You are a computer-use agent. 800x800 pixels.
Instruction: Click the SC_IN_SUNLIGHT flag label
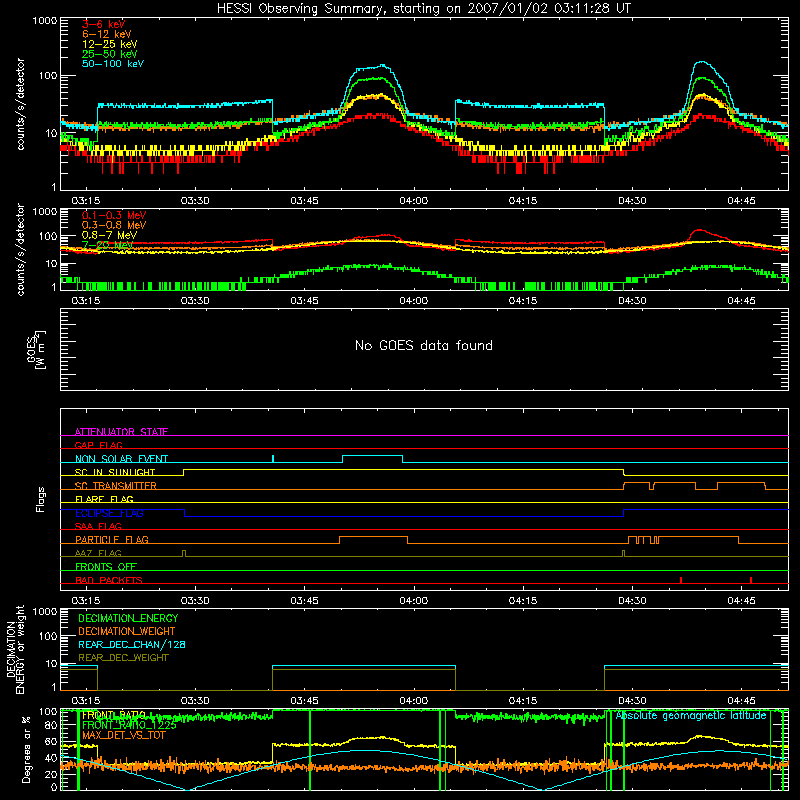[115, 472]
